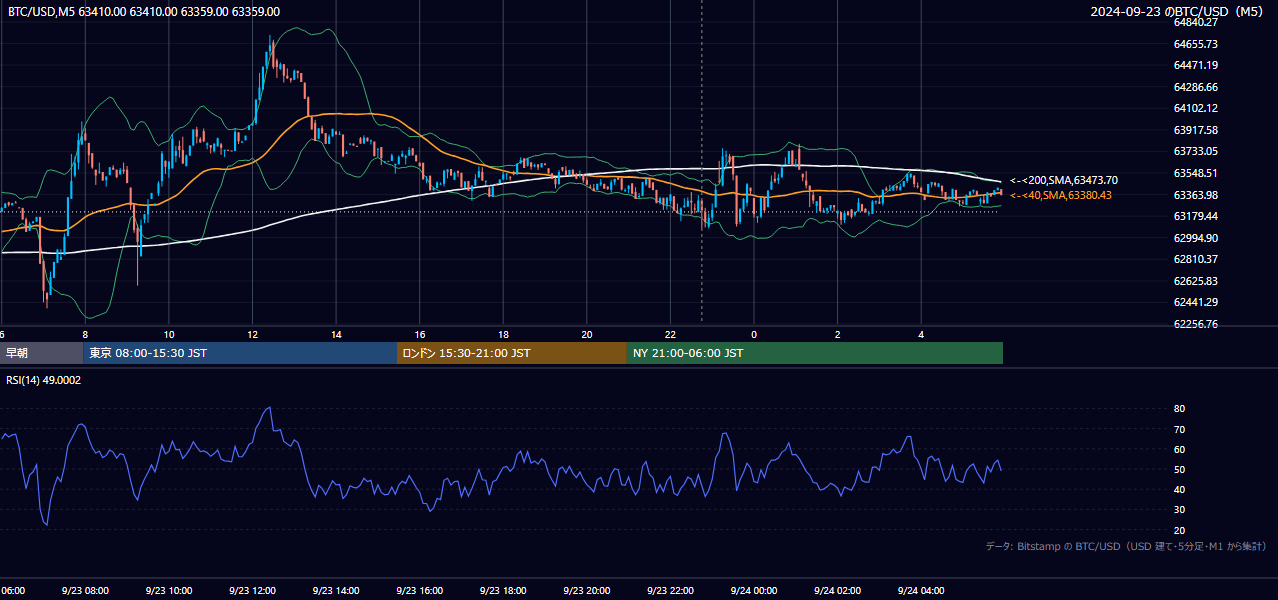Click hour tick 22 under the price chart
The height and width of the screenshot is (600, 1278).
(670, 334)
